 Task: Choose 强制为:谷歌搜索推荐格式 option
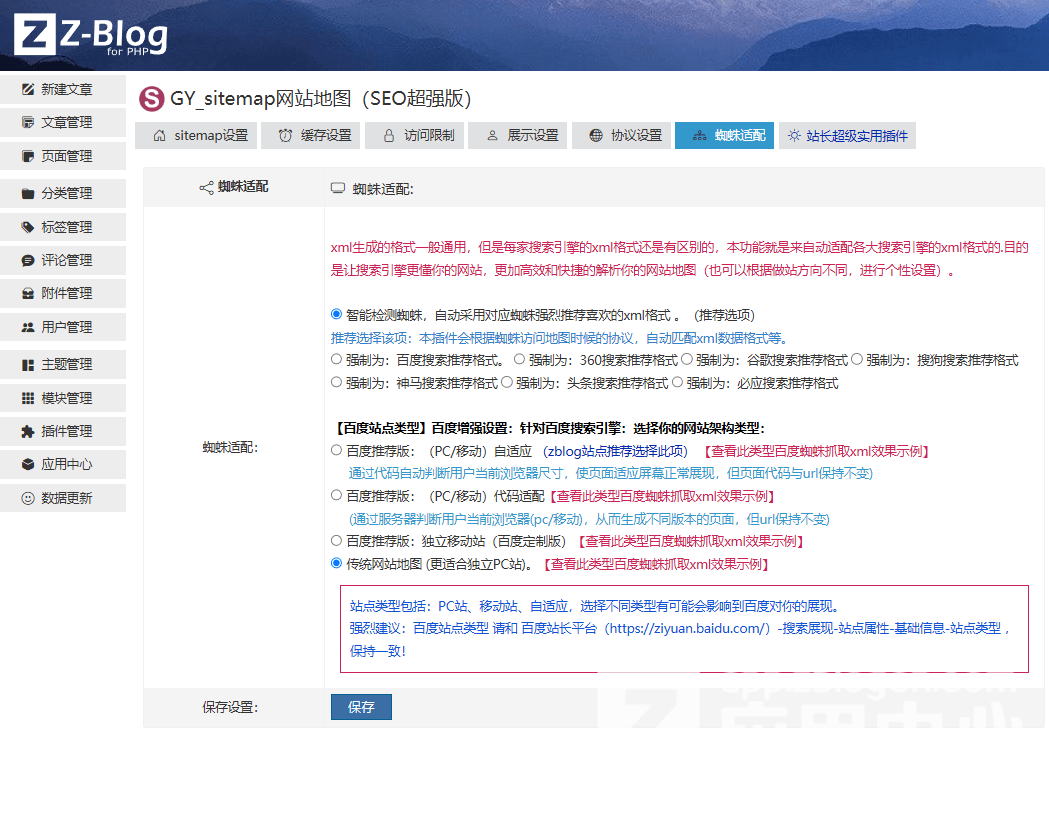coord(687,359)
